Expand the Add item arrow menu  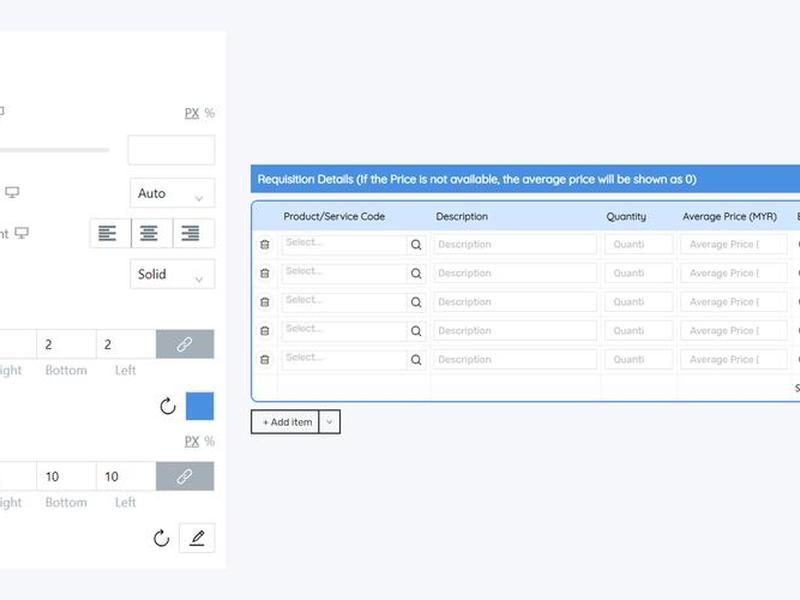330,422
